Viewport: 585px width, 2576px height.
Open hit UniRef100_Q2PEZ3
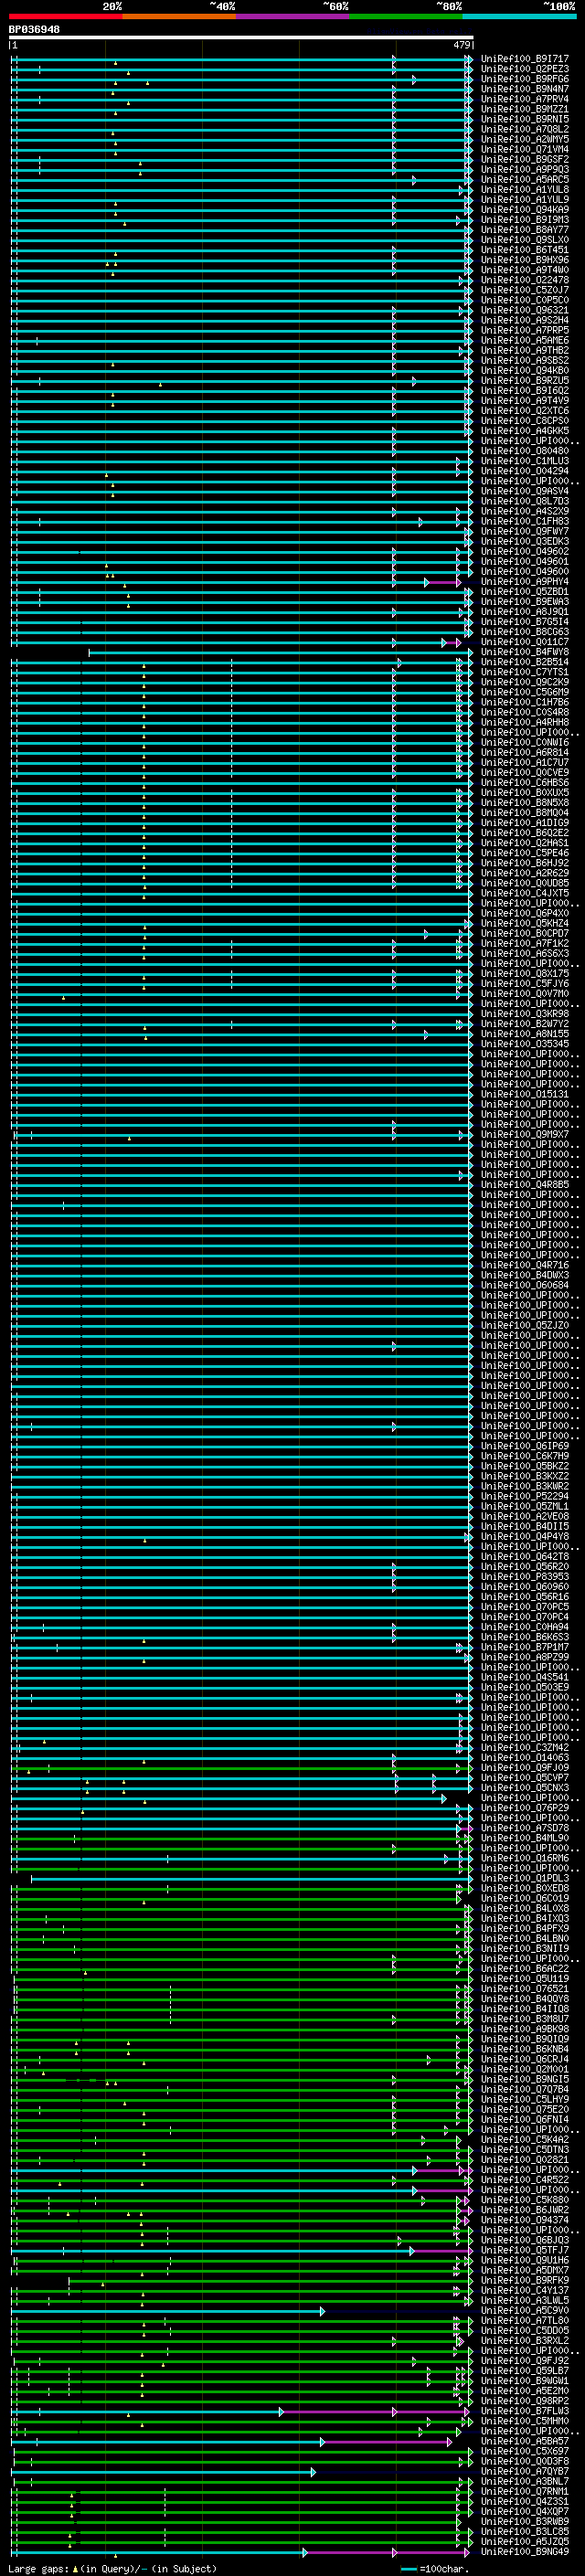[x=525, y=69]
